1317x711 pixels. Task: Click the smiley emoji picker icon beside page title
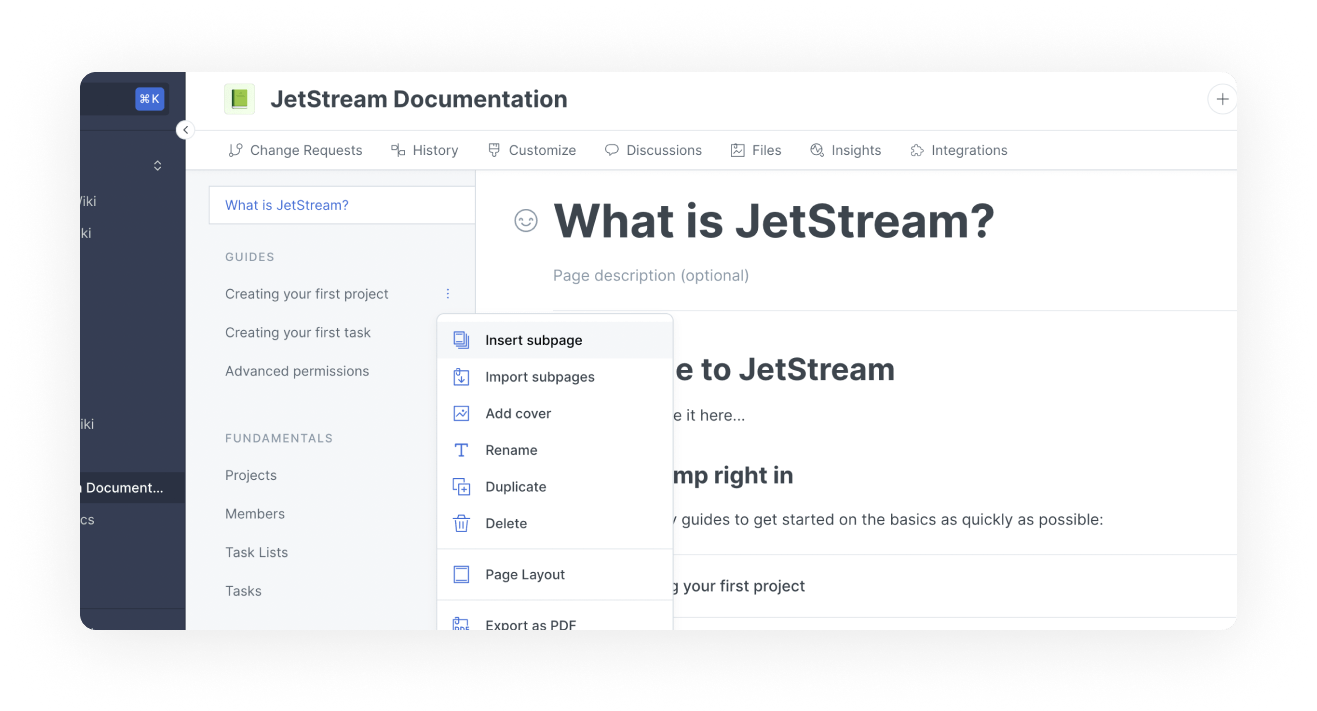(x=526, y=221)
